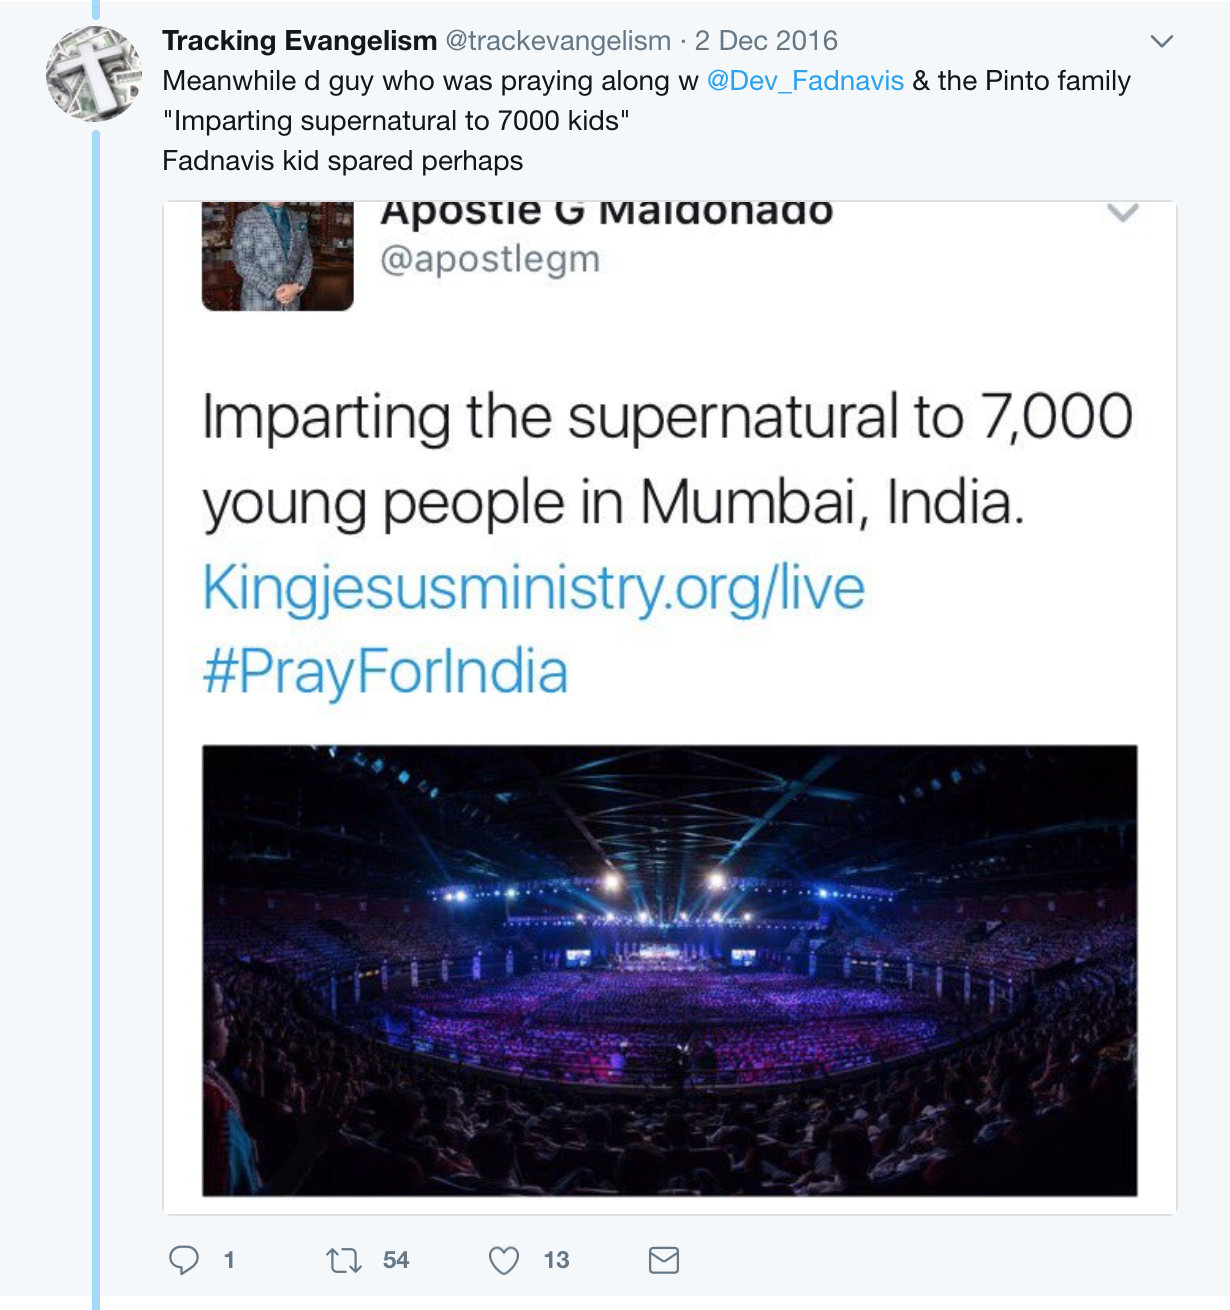Open the @Dev_Fadnavis mention link
This screenshot has height=1310, width=1230.
(805, 81)
